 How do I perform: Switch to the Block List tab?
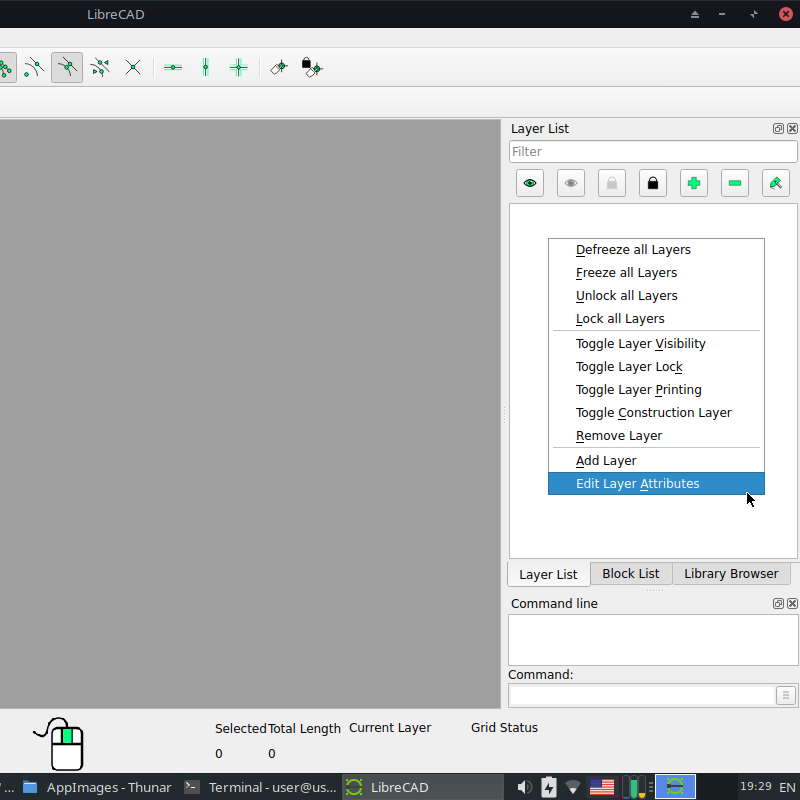point(630,573)
